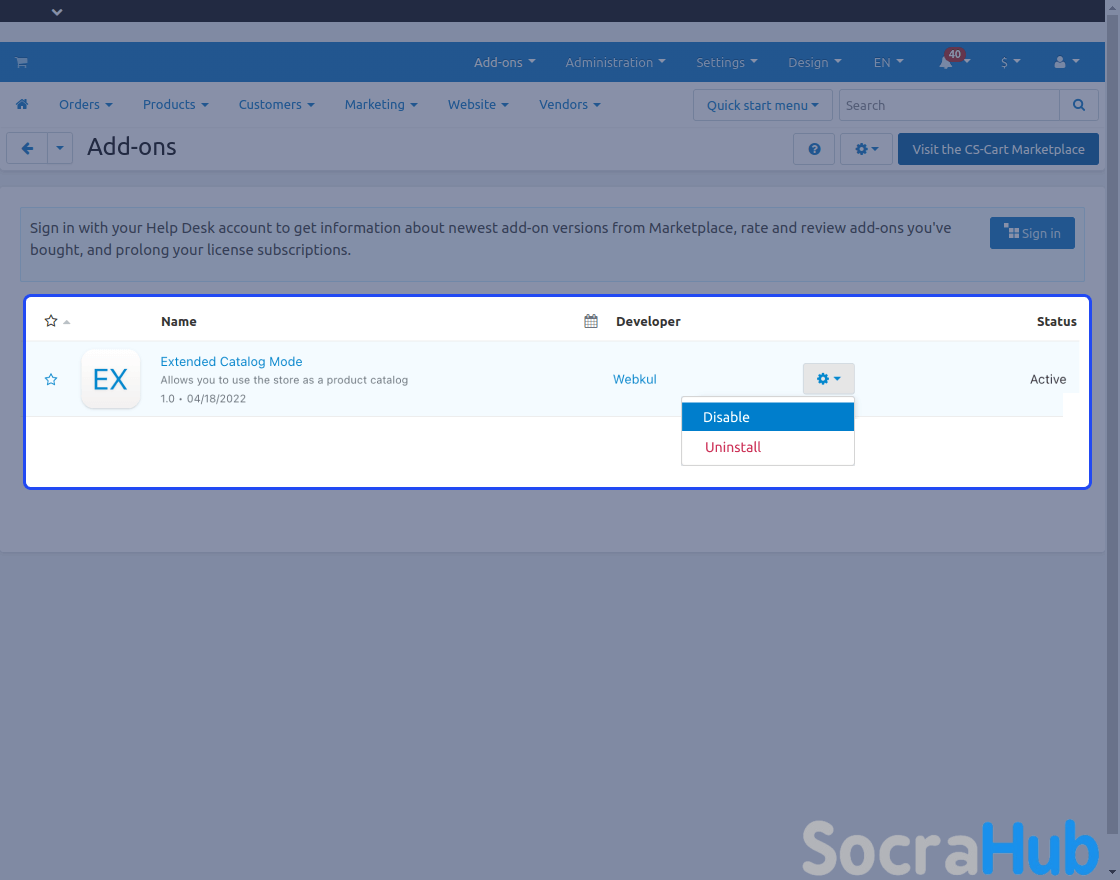The image size is (1120, 880).
Task: Open the Settings menu
Action: click(x=726, y=62)
